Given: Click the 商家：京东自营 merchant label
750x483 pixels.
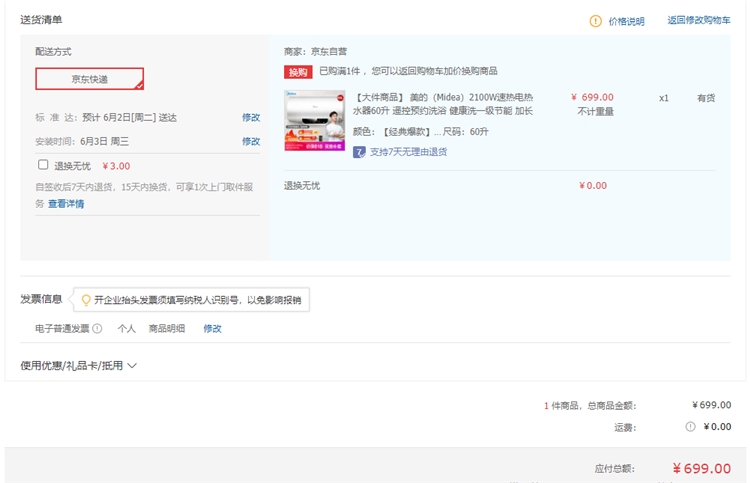Looking at the screenshot, I should click(315, 52).
